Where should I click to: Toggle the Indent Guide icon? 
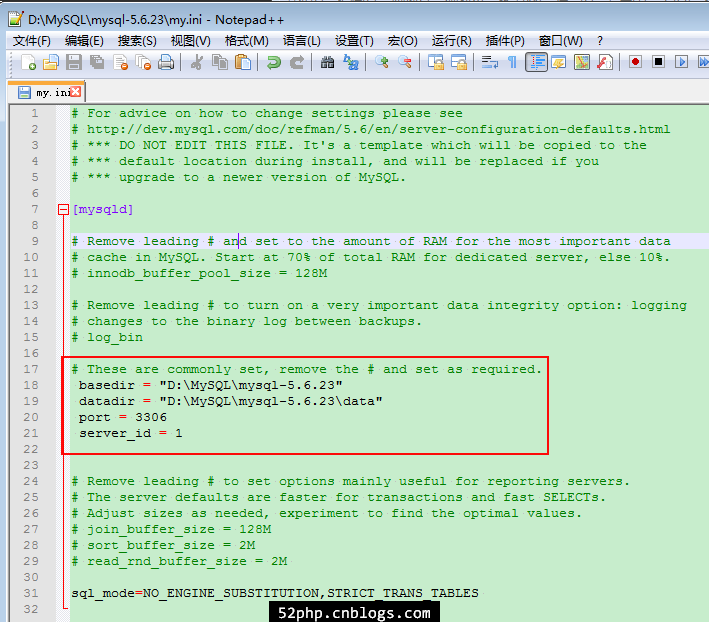(x=536, y=62)
